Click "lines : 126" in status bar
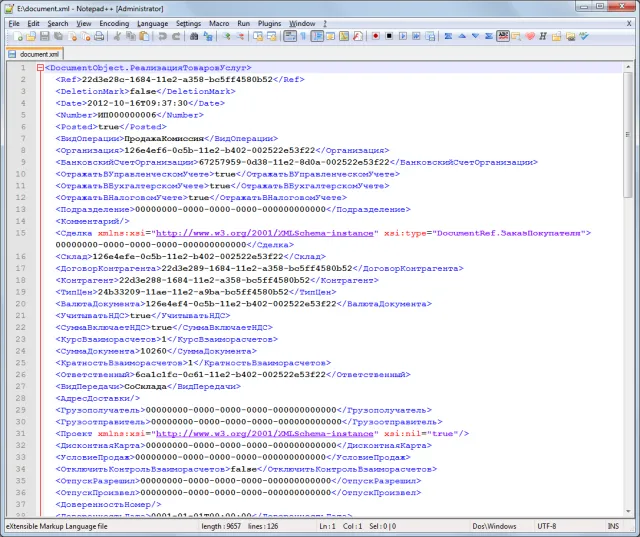Viewport: 640px width, 537px height. coord(263,526)
